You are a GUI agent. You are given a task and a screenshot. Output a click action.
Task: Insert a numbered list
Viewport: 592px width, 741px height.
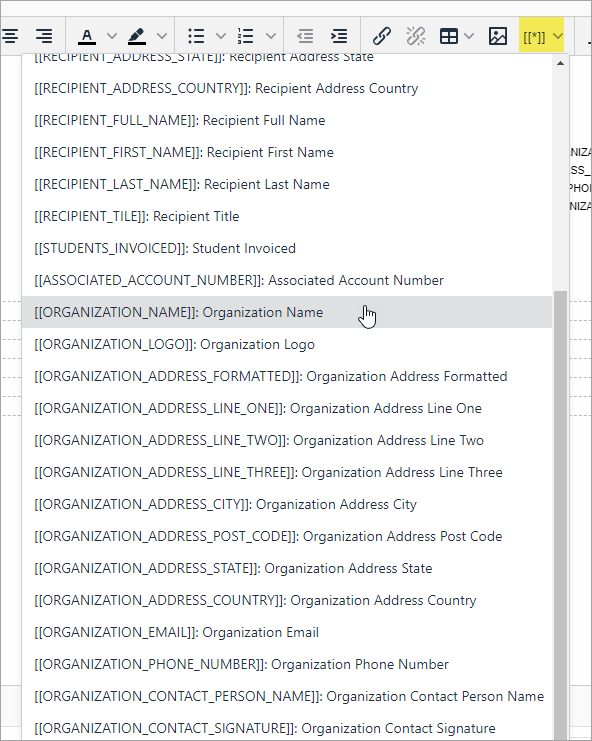(246, 36)
